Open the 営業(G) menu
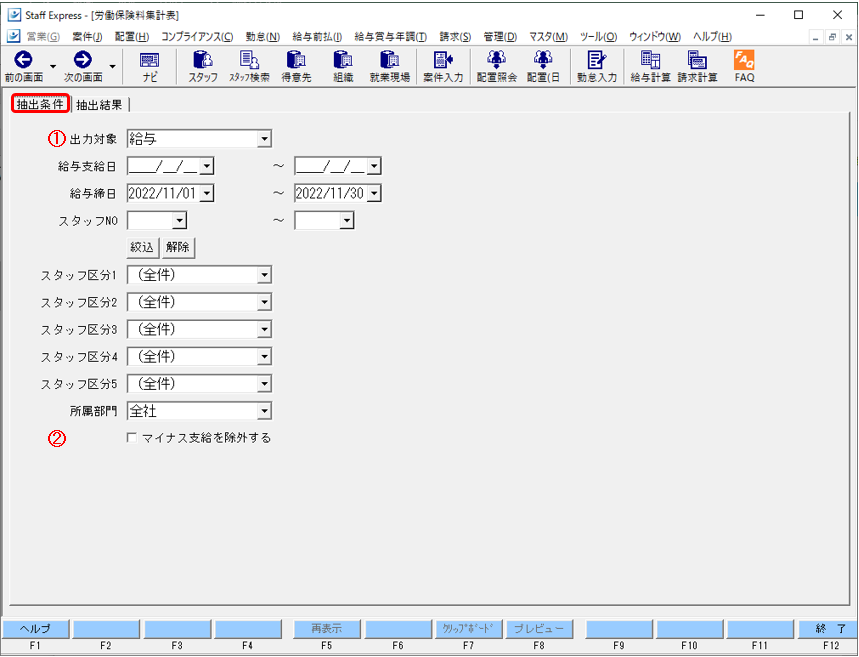The width and height of the screenshot is (859, 657). tap(43, 37)
